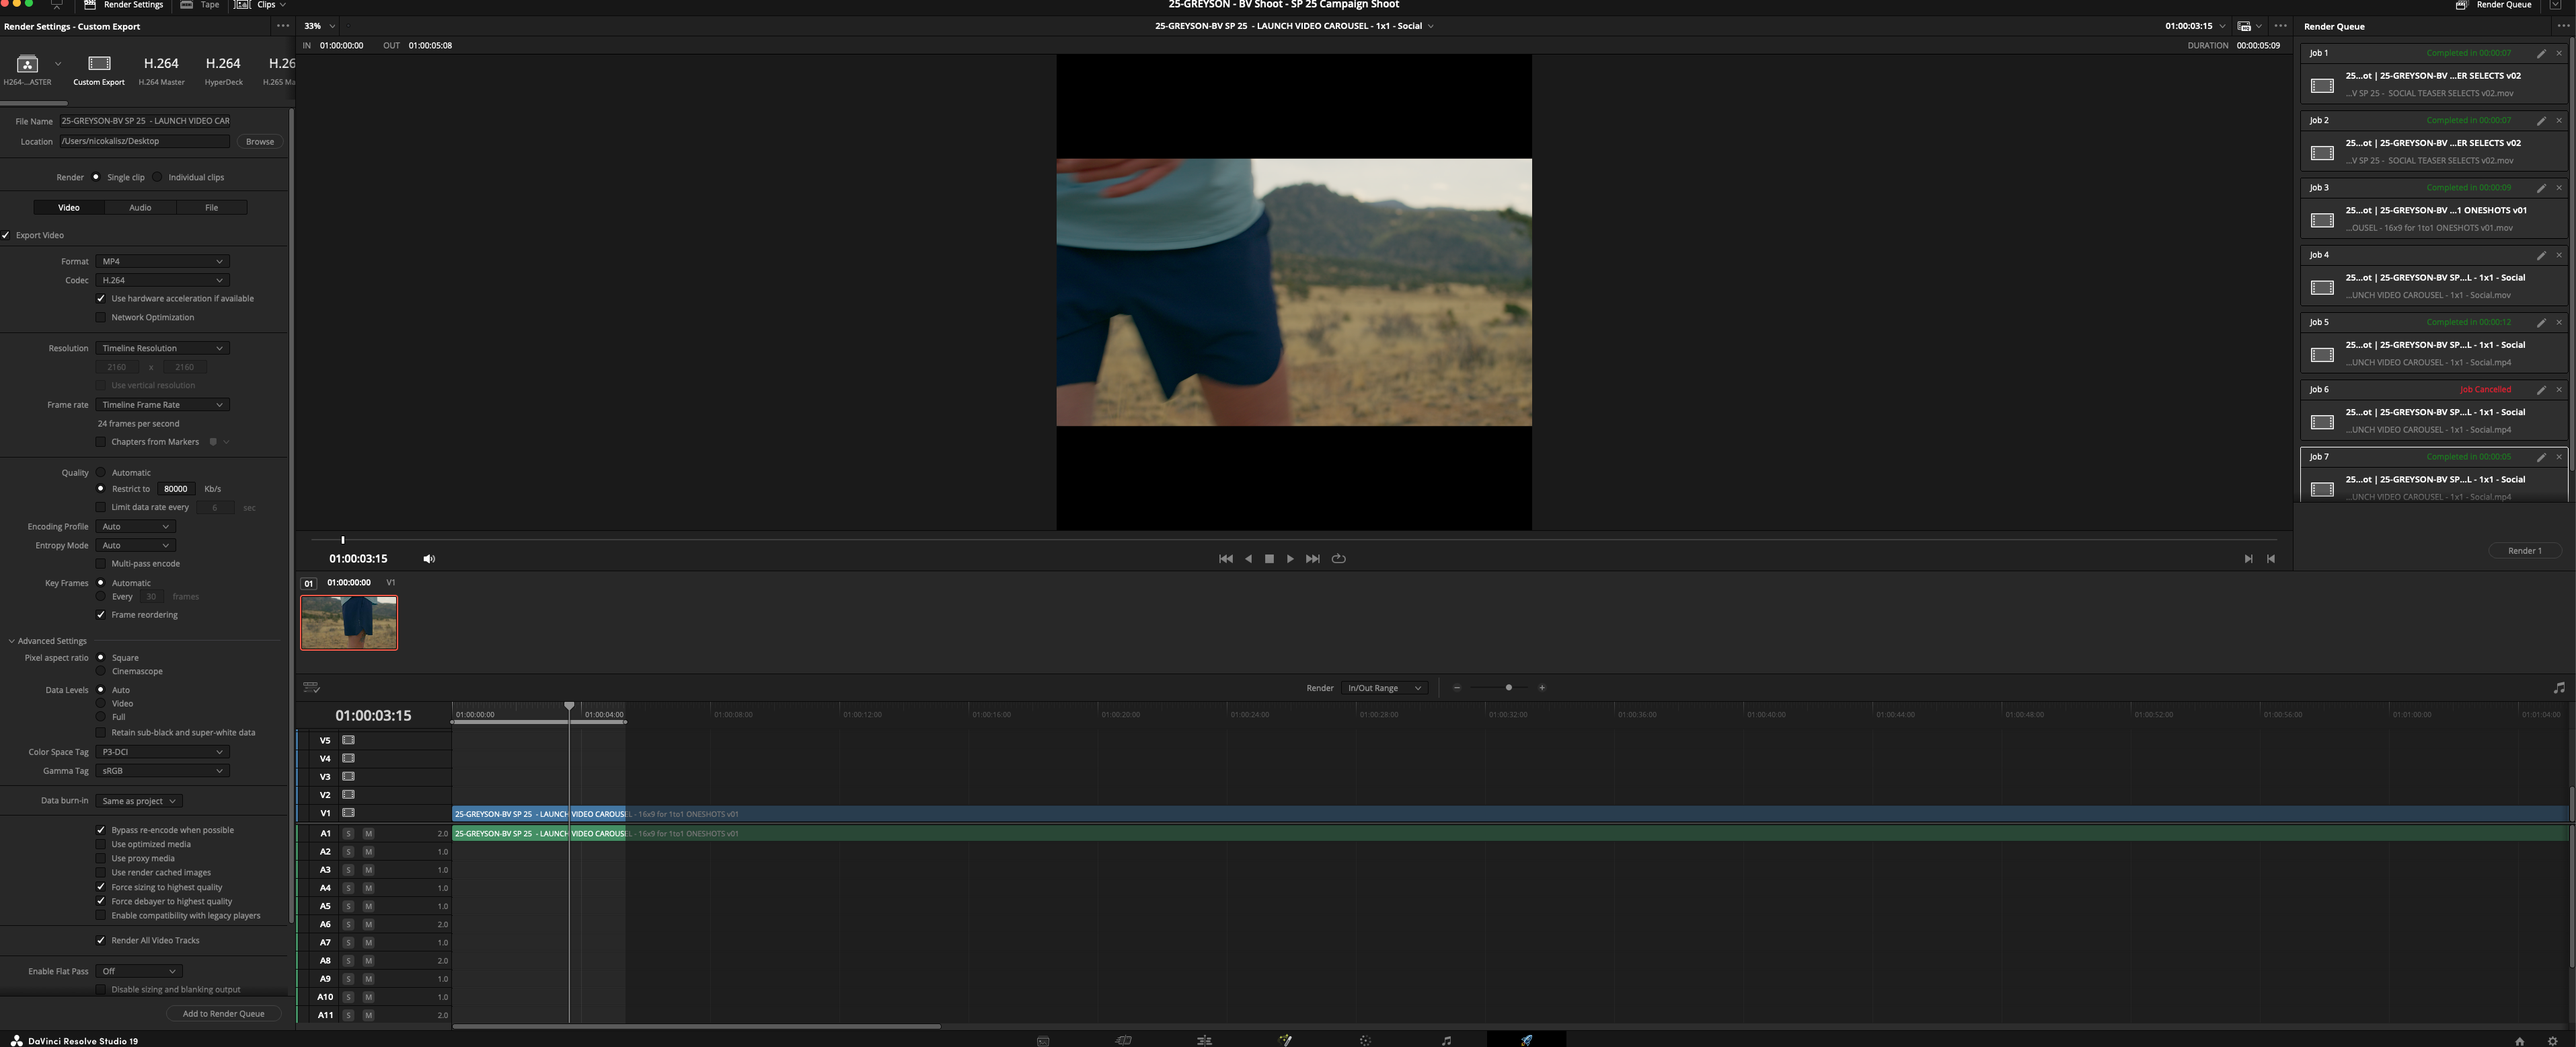This screenshot has height=1047, width=2576.
Task: Open the Fusion page icon
Action: [x=1285, y=1040]
